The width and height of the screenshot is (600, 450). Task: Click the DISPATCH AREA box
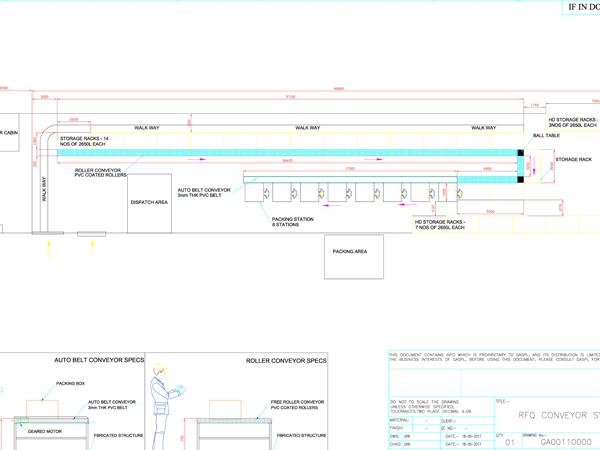[x=148, y=203]
